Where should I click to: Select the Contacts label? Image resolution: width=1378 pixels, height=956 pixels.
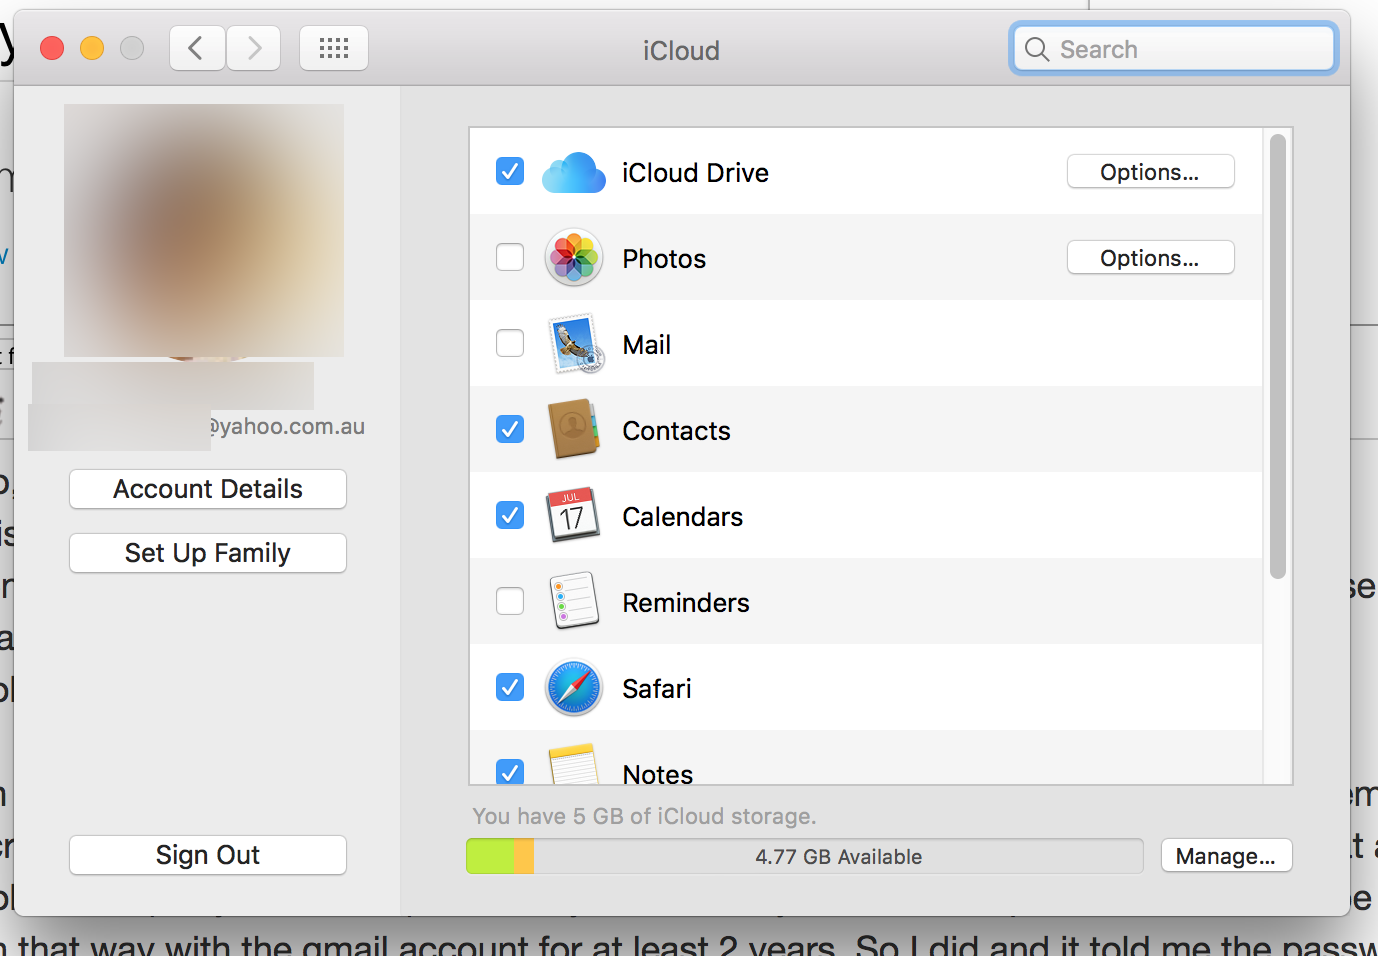pos(676,431)
